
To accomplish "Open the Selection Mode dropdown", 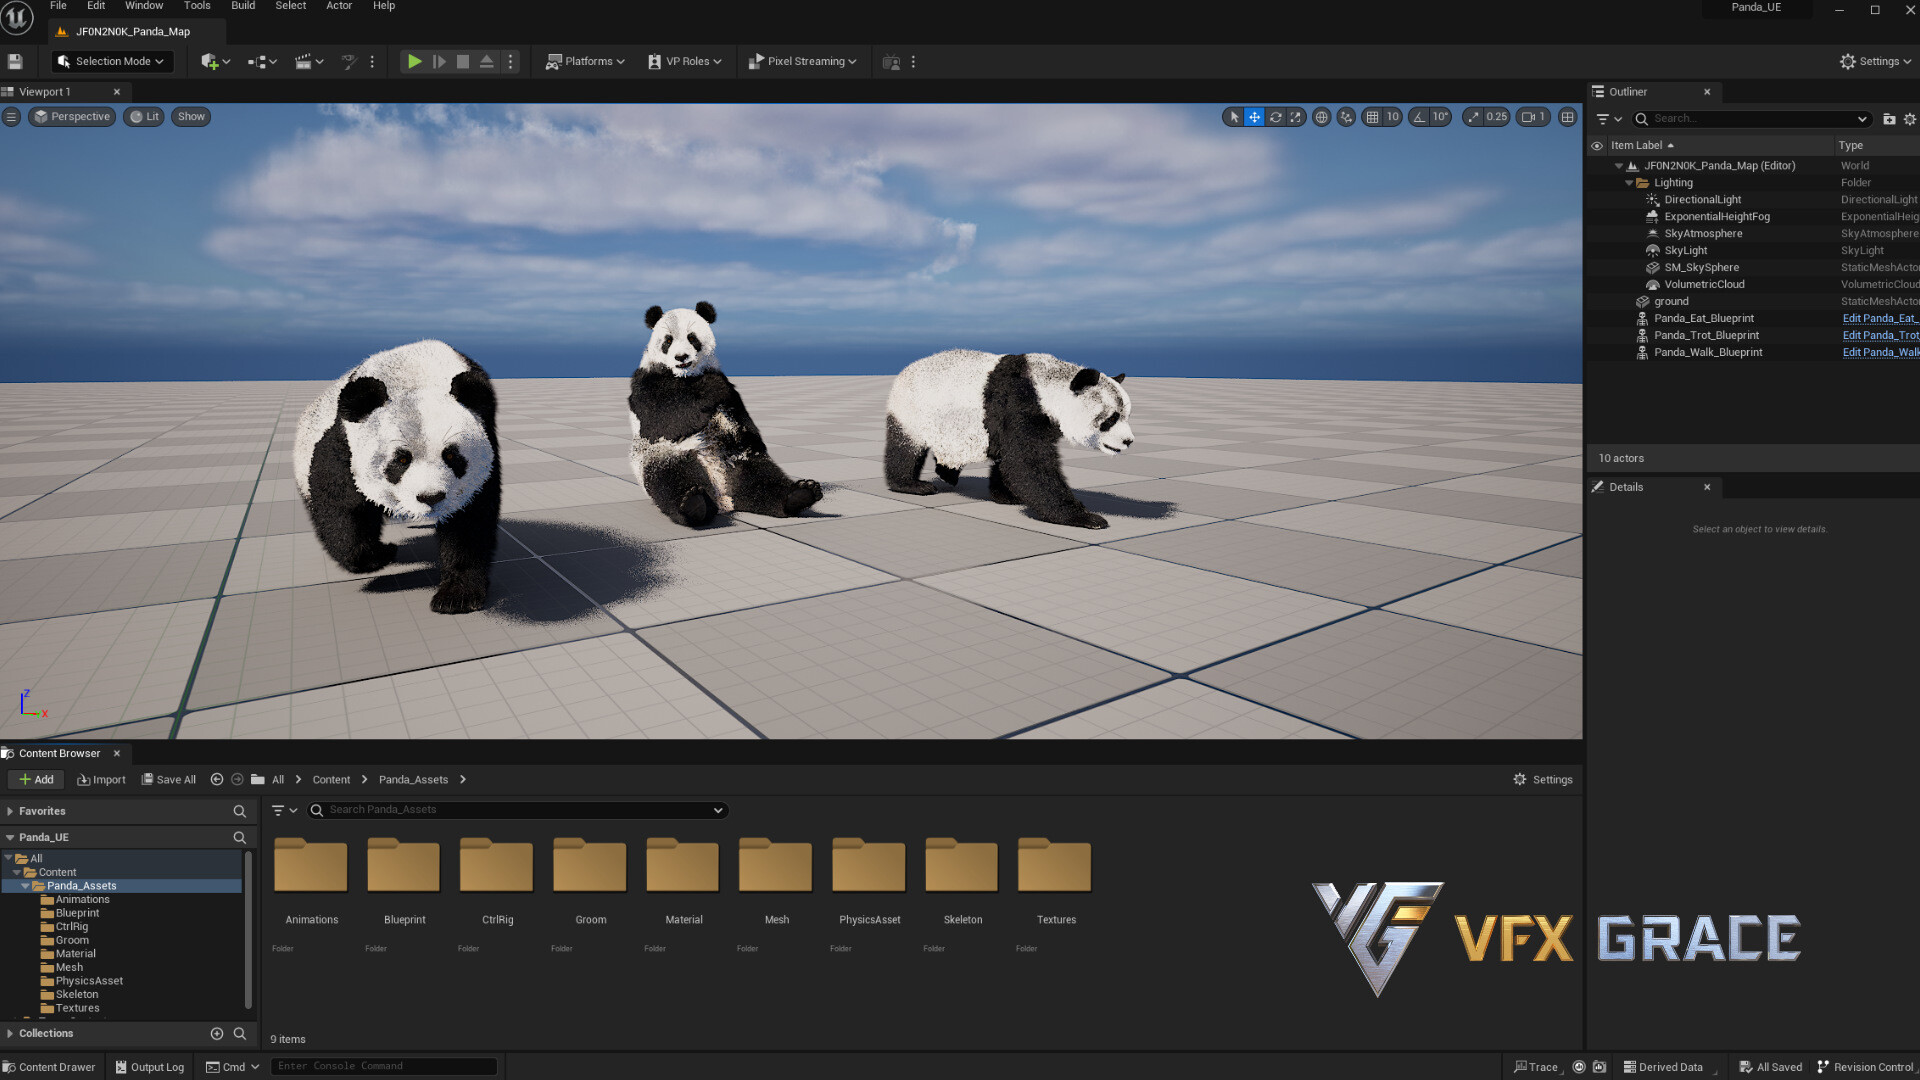I will coord(111,61).
